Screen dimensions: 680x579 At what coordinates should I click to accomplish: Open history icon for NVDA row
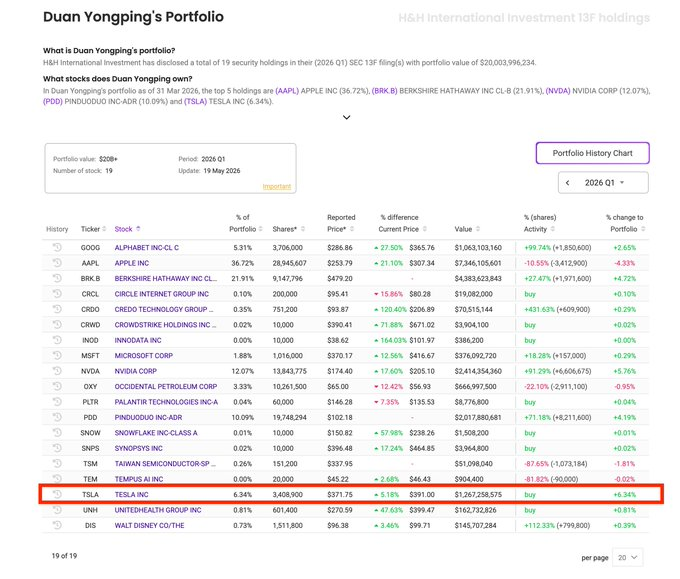tap(57, 371)
